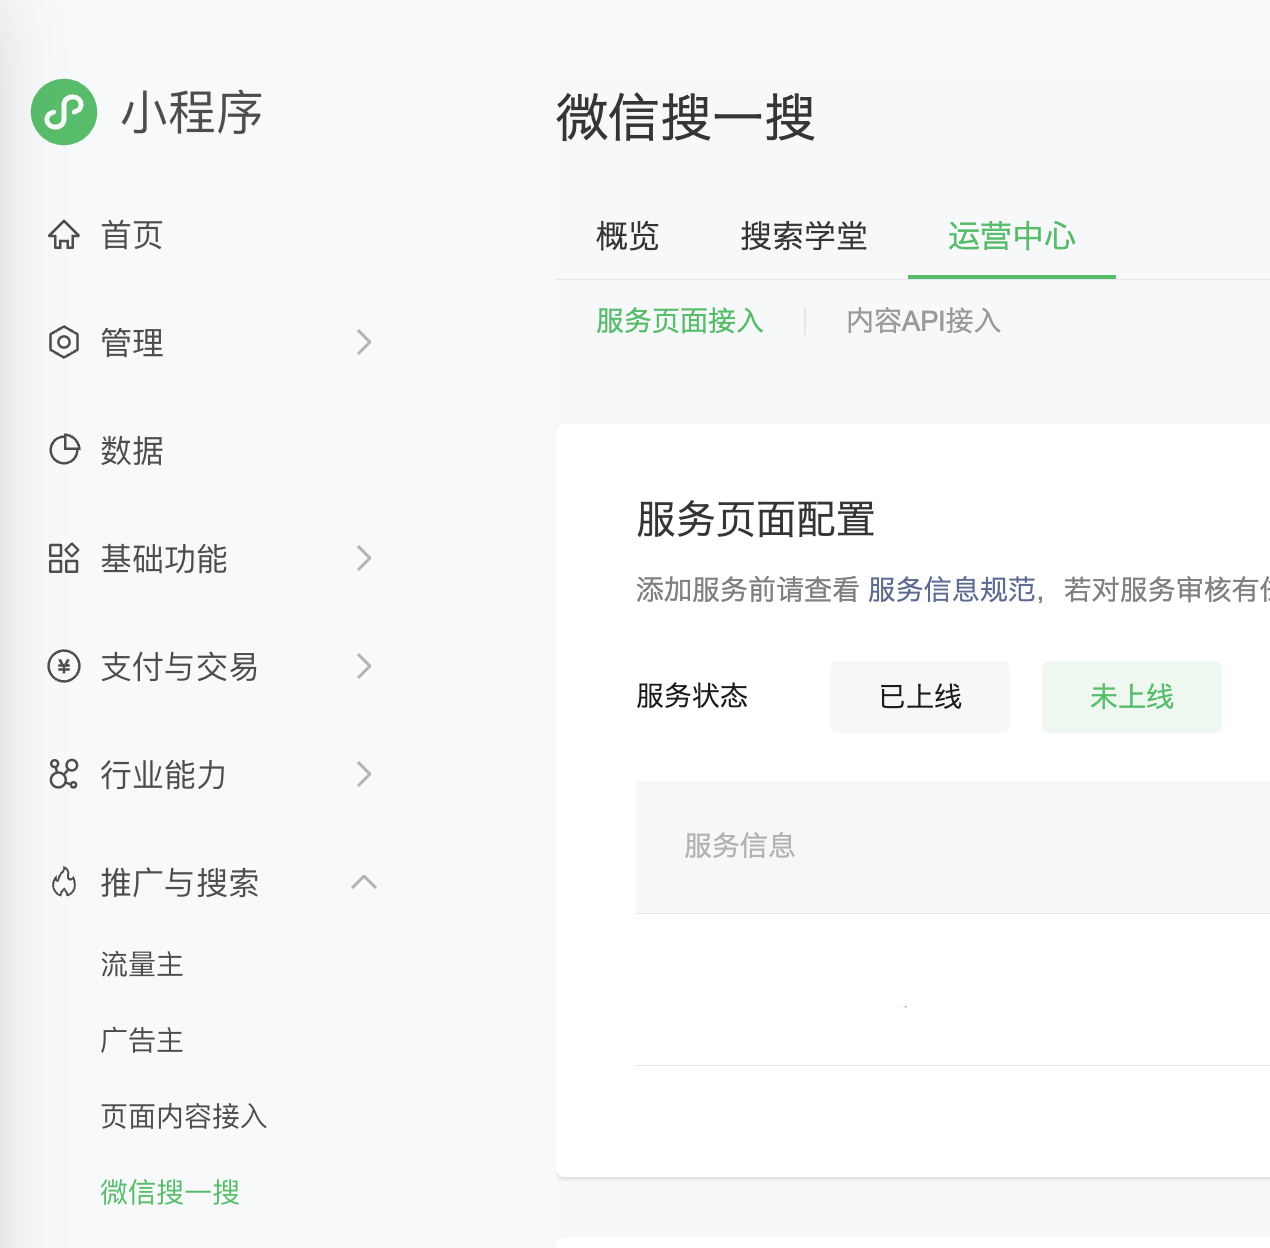This screenshot has height=1248, width=1270.
Task: Open the 广告主 submenu item
Action: tap(142, 1040)
